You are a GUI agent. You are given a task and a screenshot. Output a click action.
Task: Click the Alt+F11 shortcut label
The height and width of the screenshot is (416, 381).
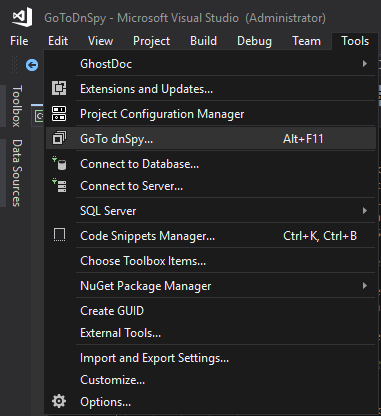[303, 139]
